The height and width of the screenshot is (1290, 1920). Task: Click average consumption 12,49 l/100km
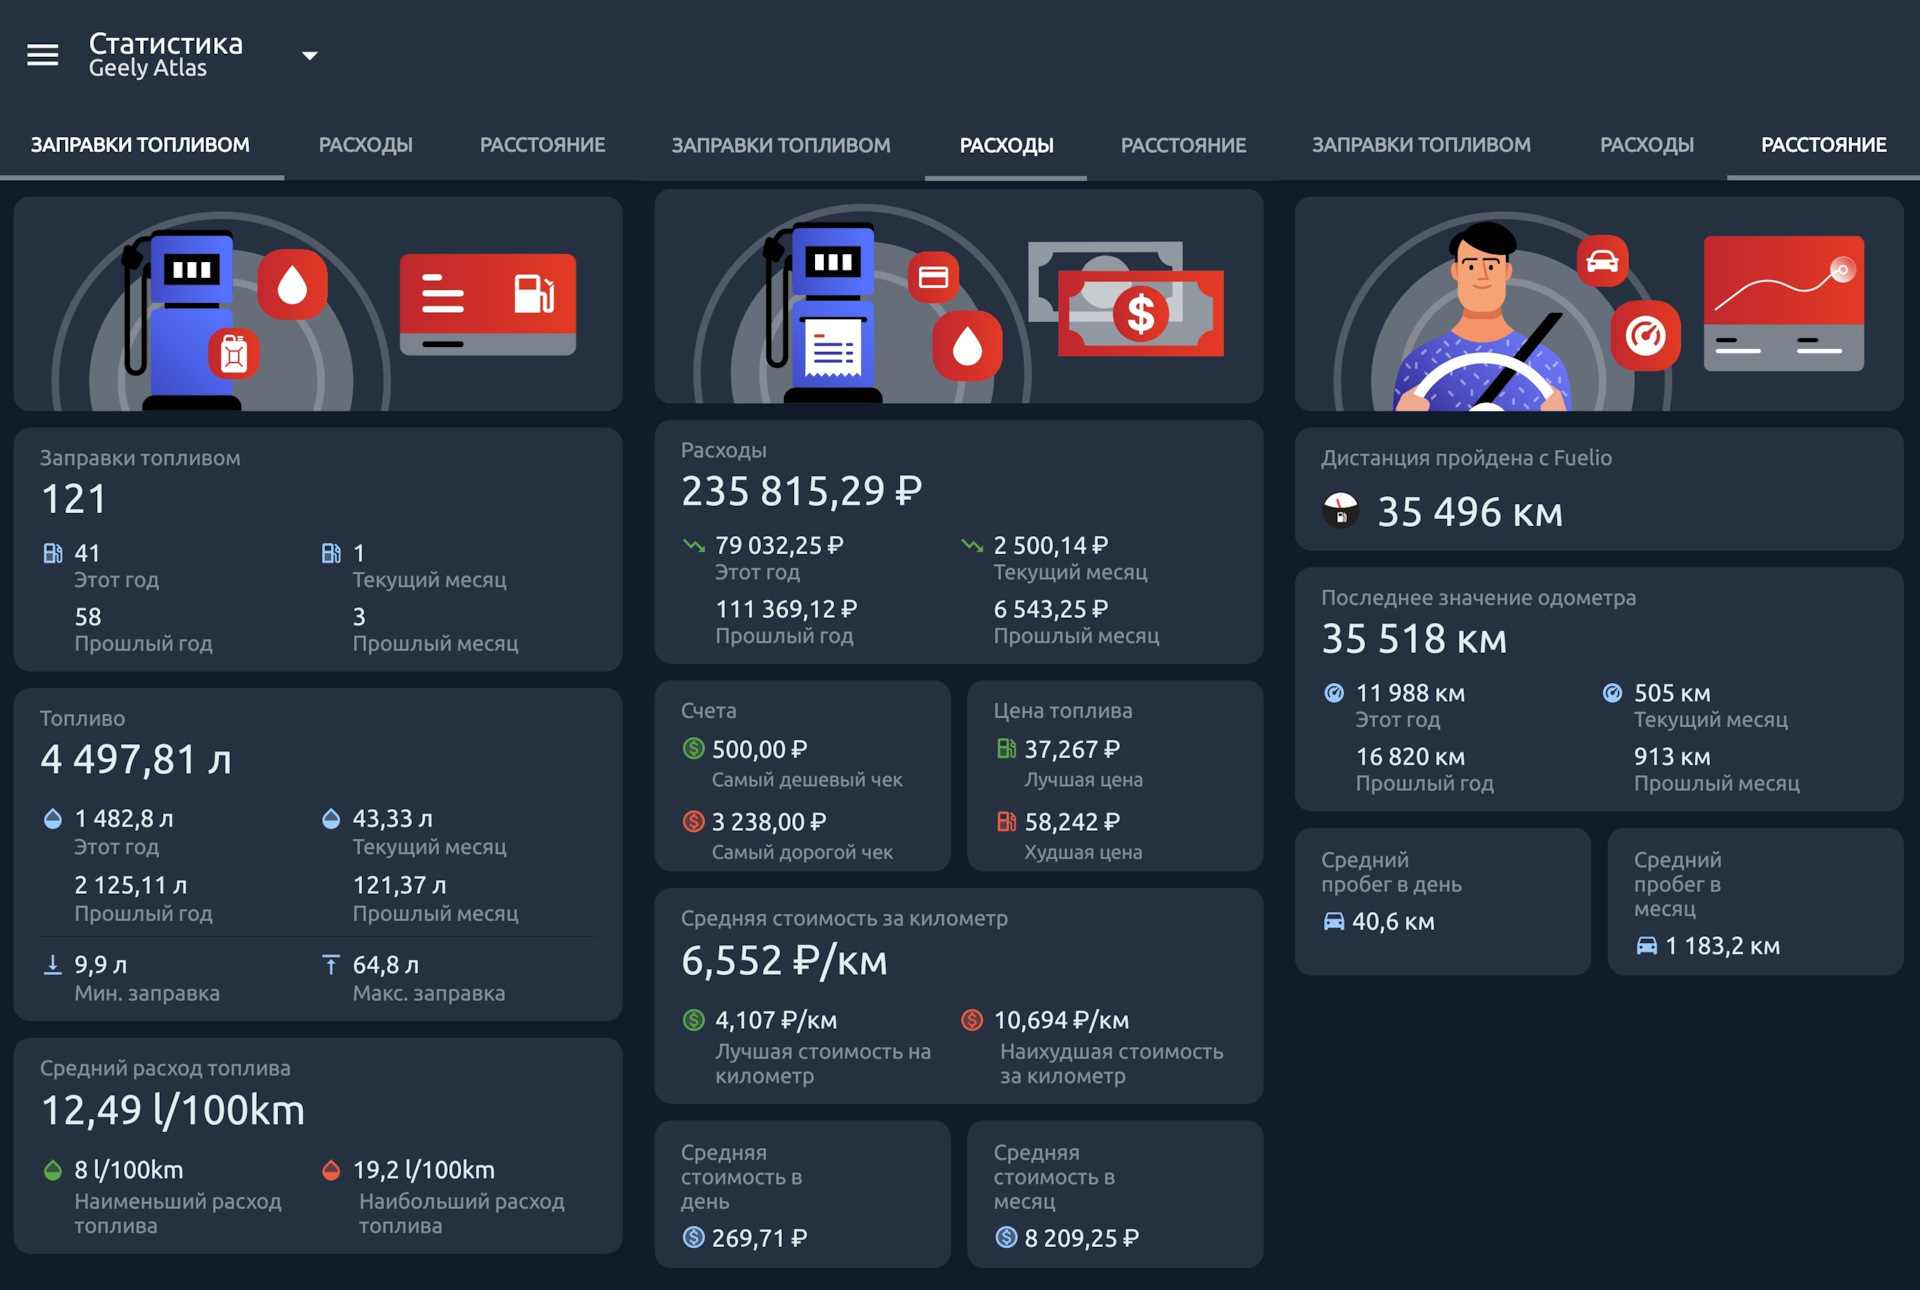(173, 1111)
